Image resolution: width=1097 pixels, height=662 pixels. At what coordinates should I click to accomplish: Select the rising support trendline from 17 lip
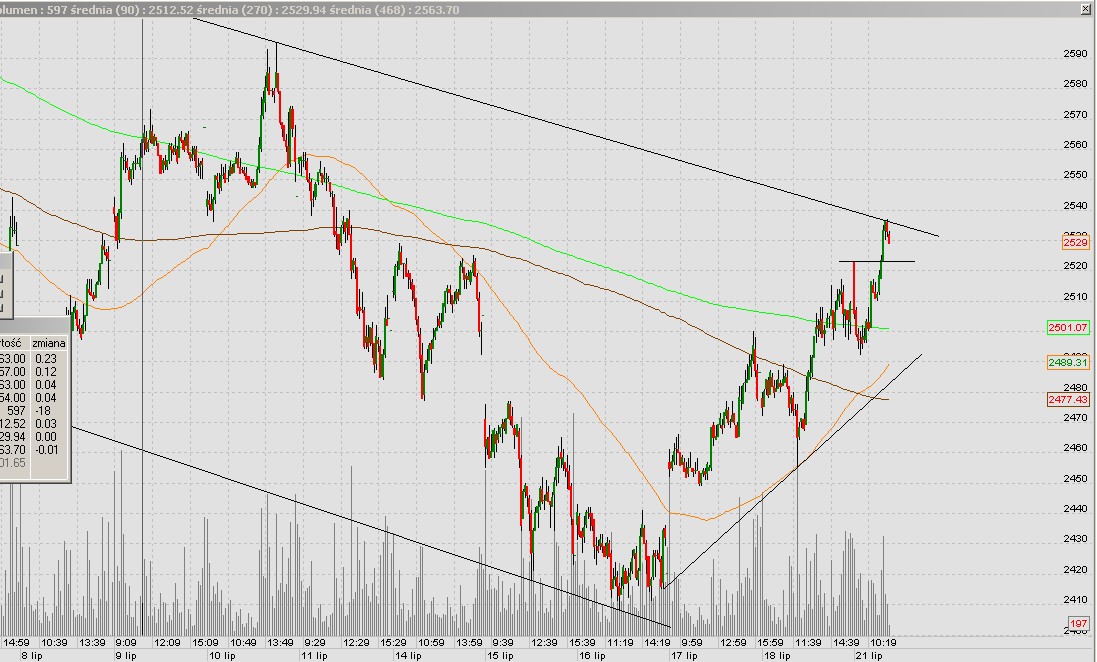click(792, 471)
